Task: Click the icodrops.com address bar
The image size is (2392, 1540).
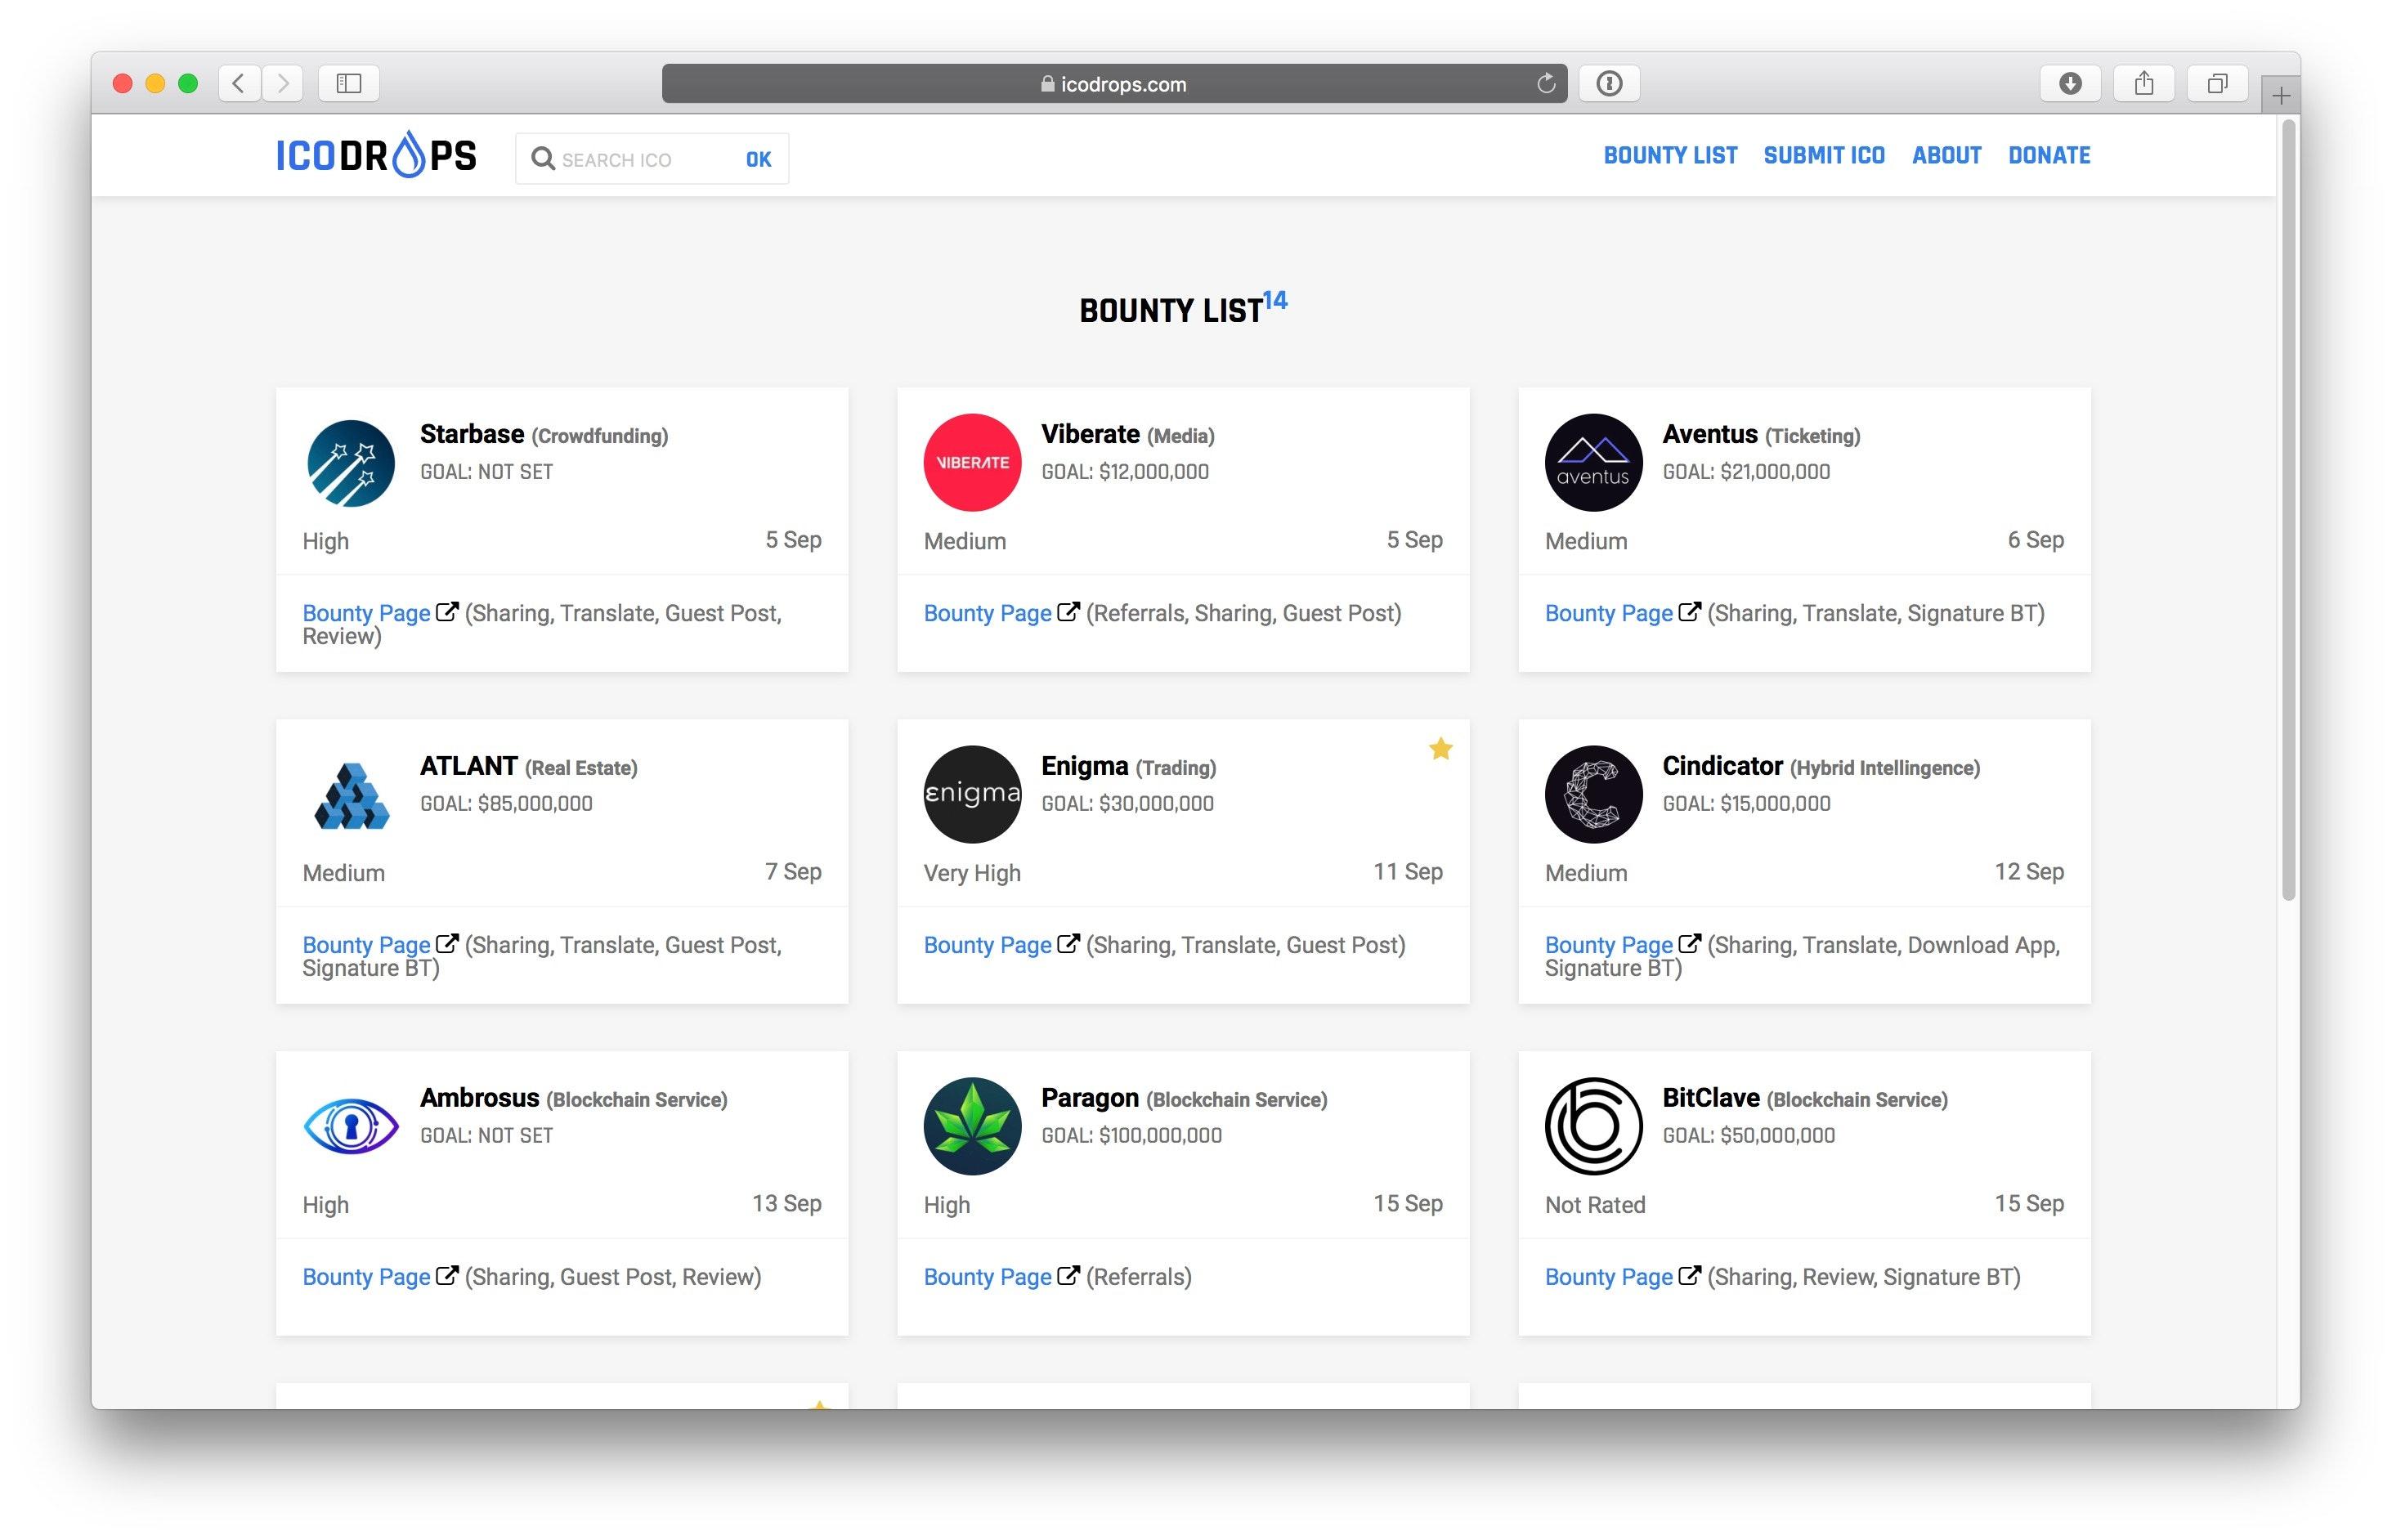Action: point(1114,84)
